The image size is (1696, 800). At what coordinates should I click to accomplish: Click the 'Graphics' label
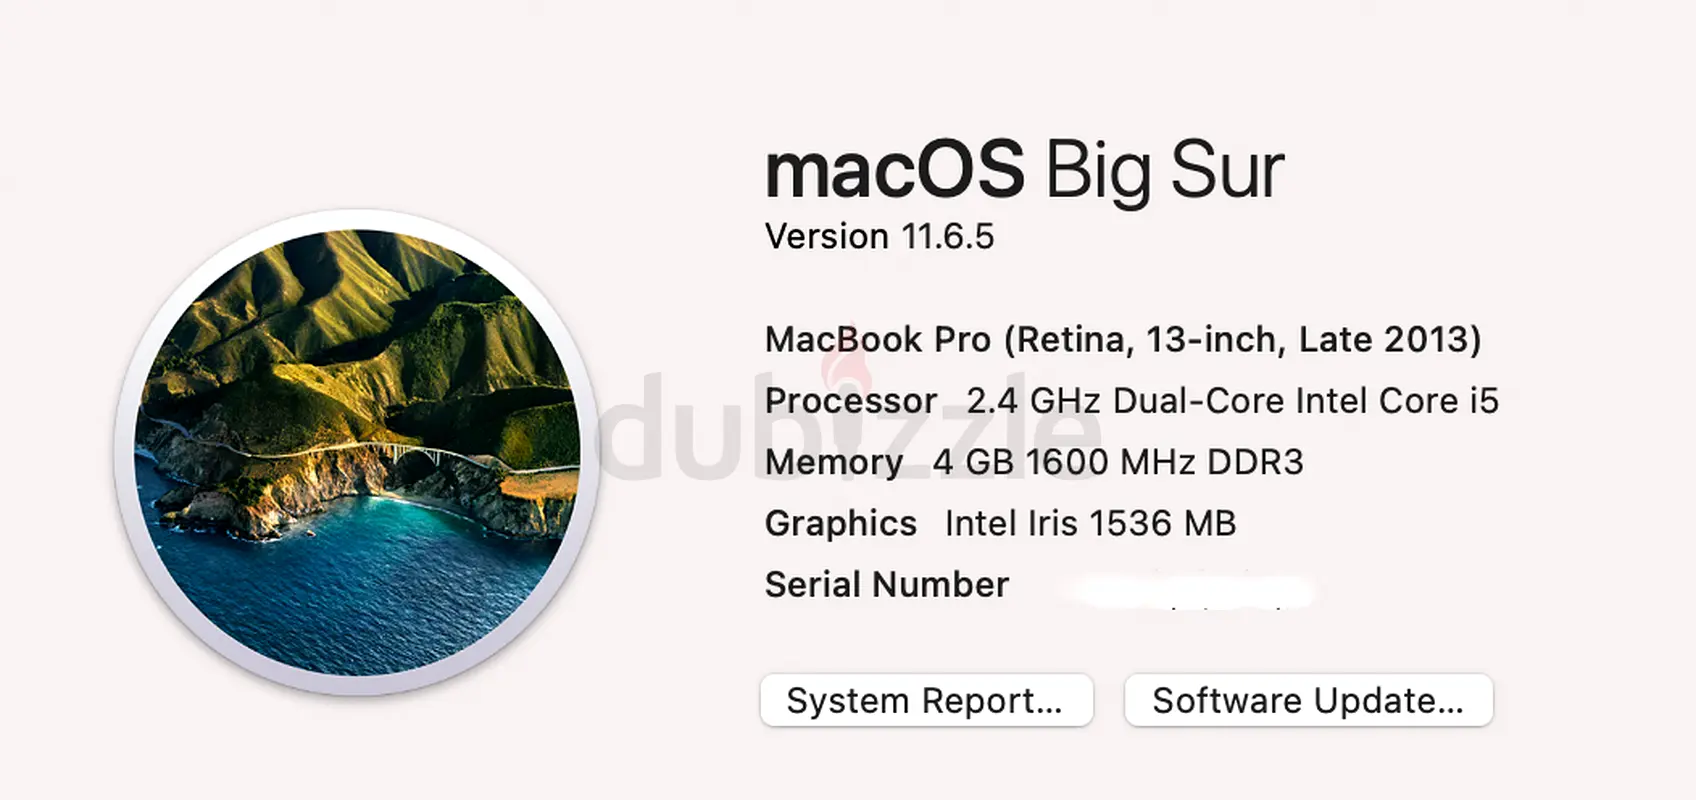coord(841,524)
